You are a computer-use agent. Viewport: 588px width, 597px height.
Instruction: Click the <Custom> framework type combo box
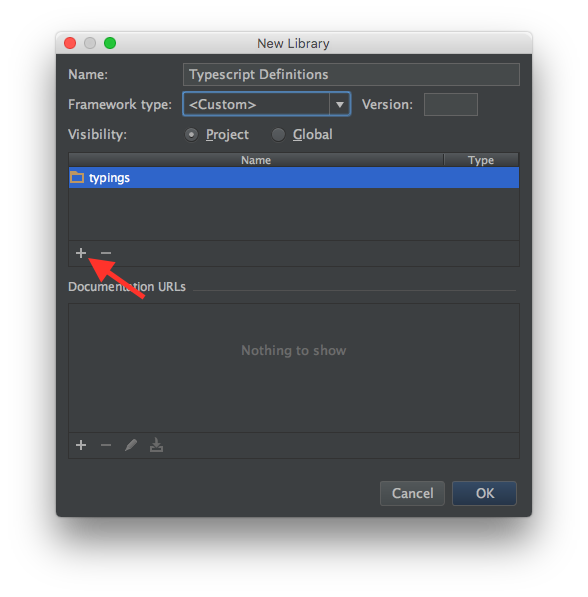[x=267, y=104]
